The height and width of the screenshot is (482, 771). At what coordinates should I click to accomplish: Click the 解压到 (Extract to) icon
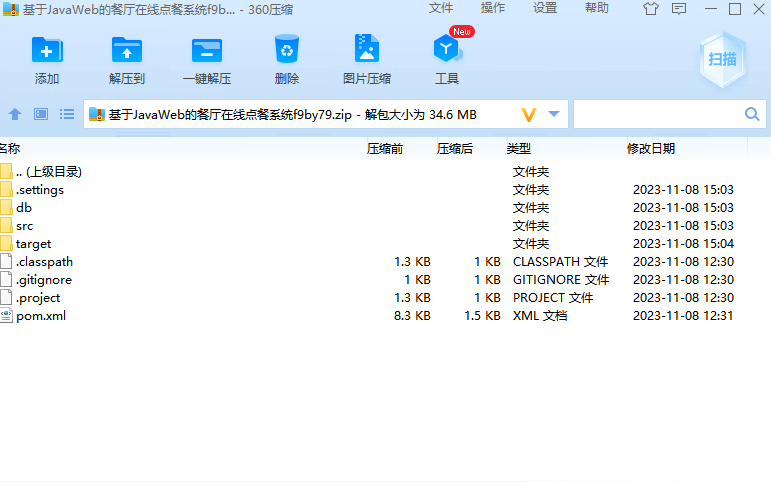(127, 50)
